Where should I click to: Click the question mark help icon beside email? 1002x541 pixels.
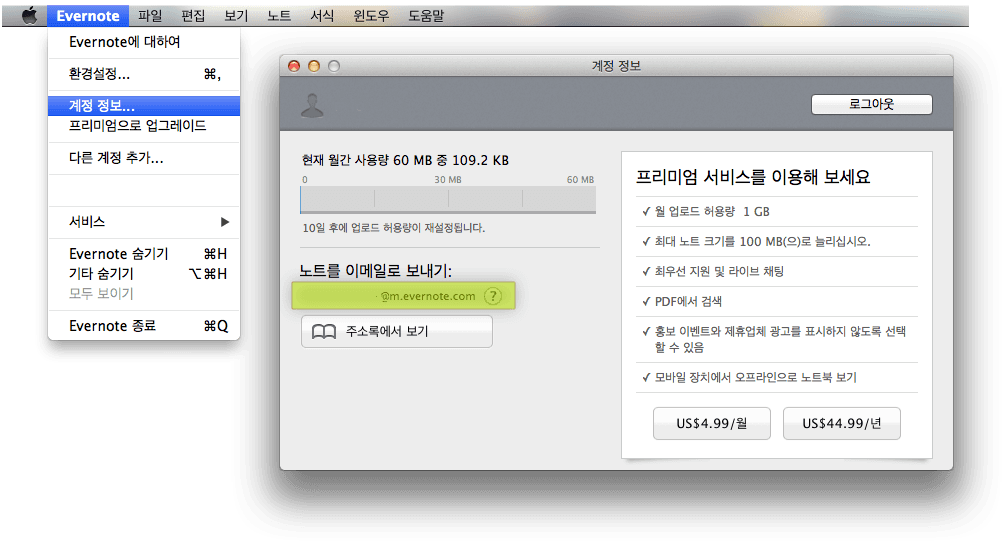(x=492, y=296)
